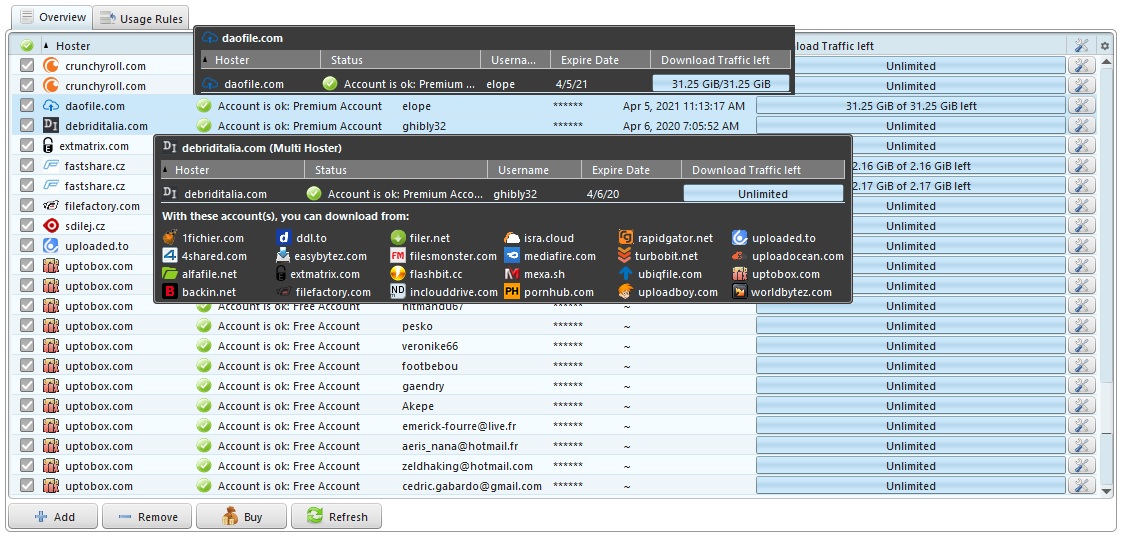This screenshot has width=1124, height=541.
Task: Click the uploaded.to icon in tooltip
Action: pos(740,238)
